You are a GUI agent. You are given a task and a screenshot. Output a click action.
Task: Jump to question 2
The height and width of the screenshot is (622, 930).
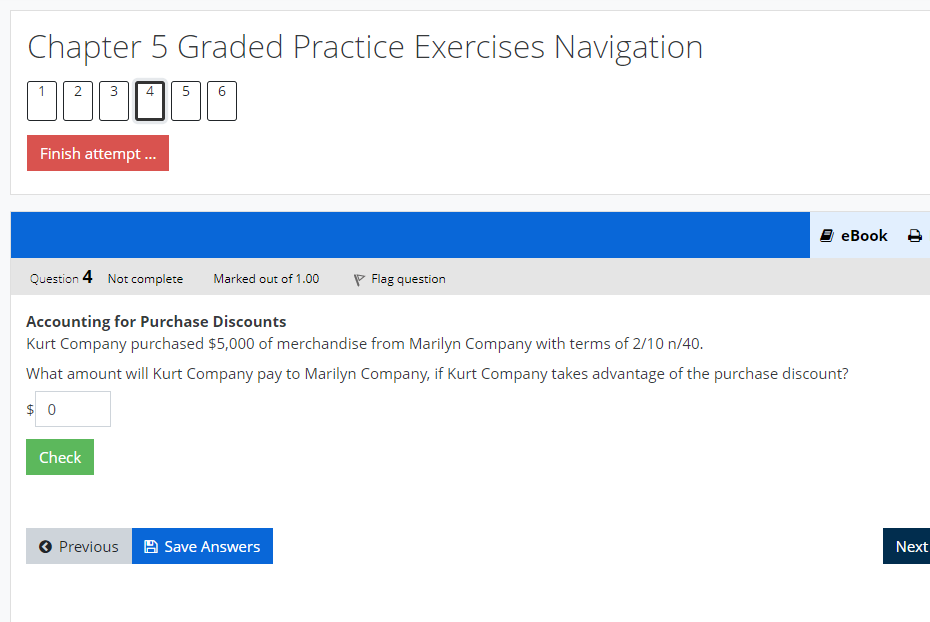pos(77,100)
